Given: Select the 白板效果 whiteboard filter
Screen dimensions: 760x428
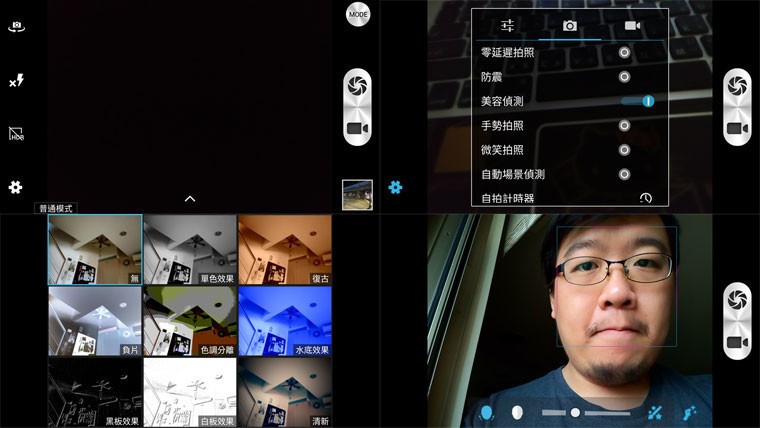Looking at the screenshot, I should 190,392.
